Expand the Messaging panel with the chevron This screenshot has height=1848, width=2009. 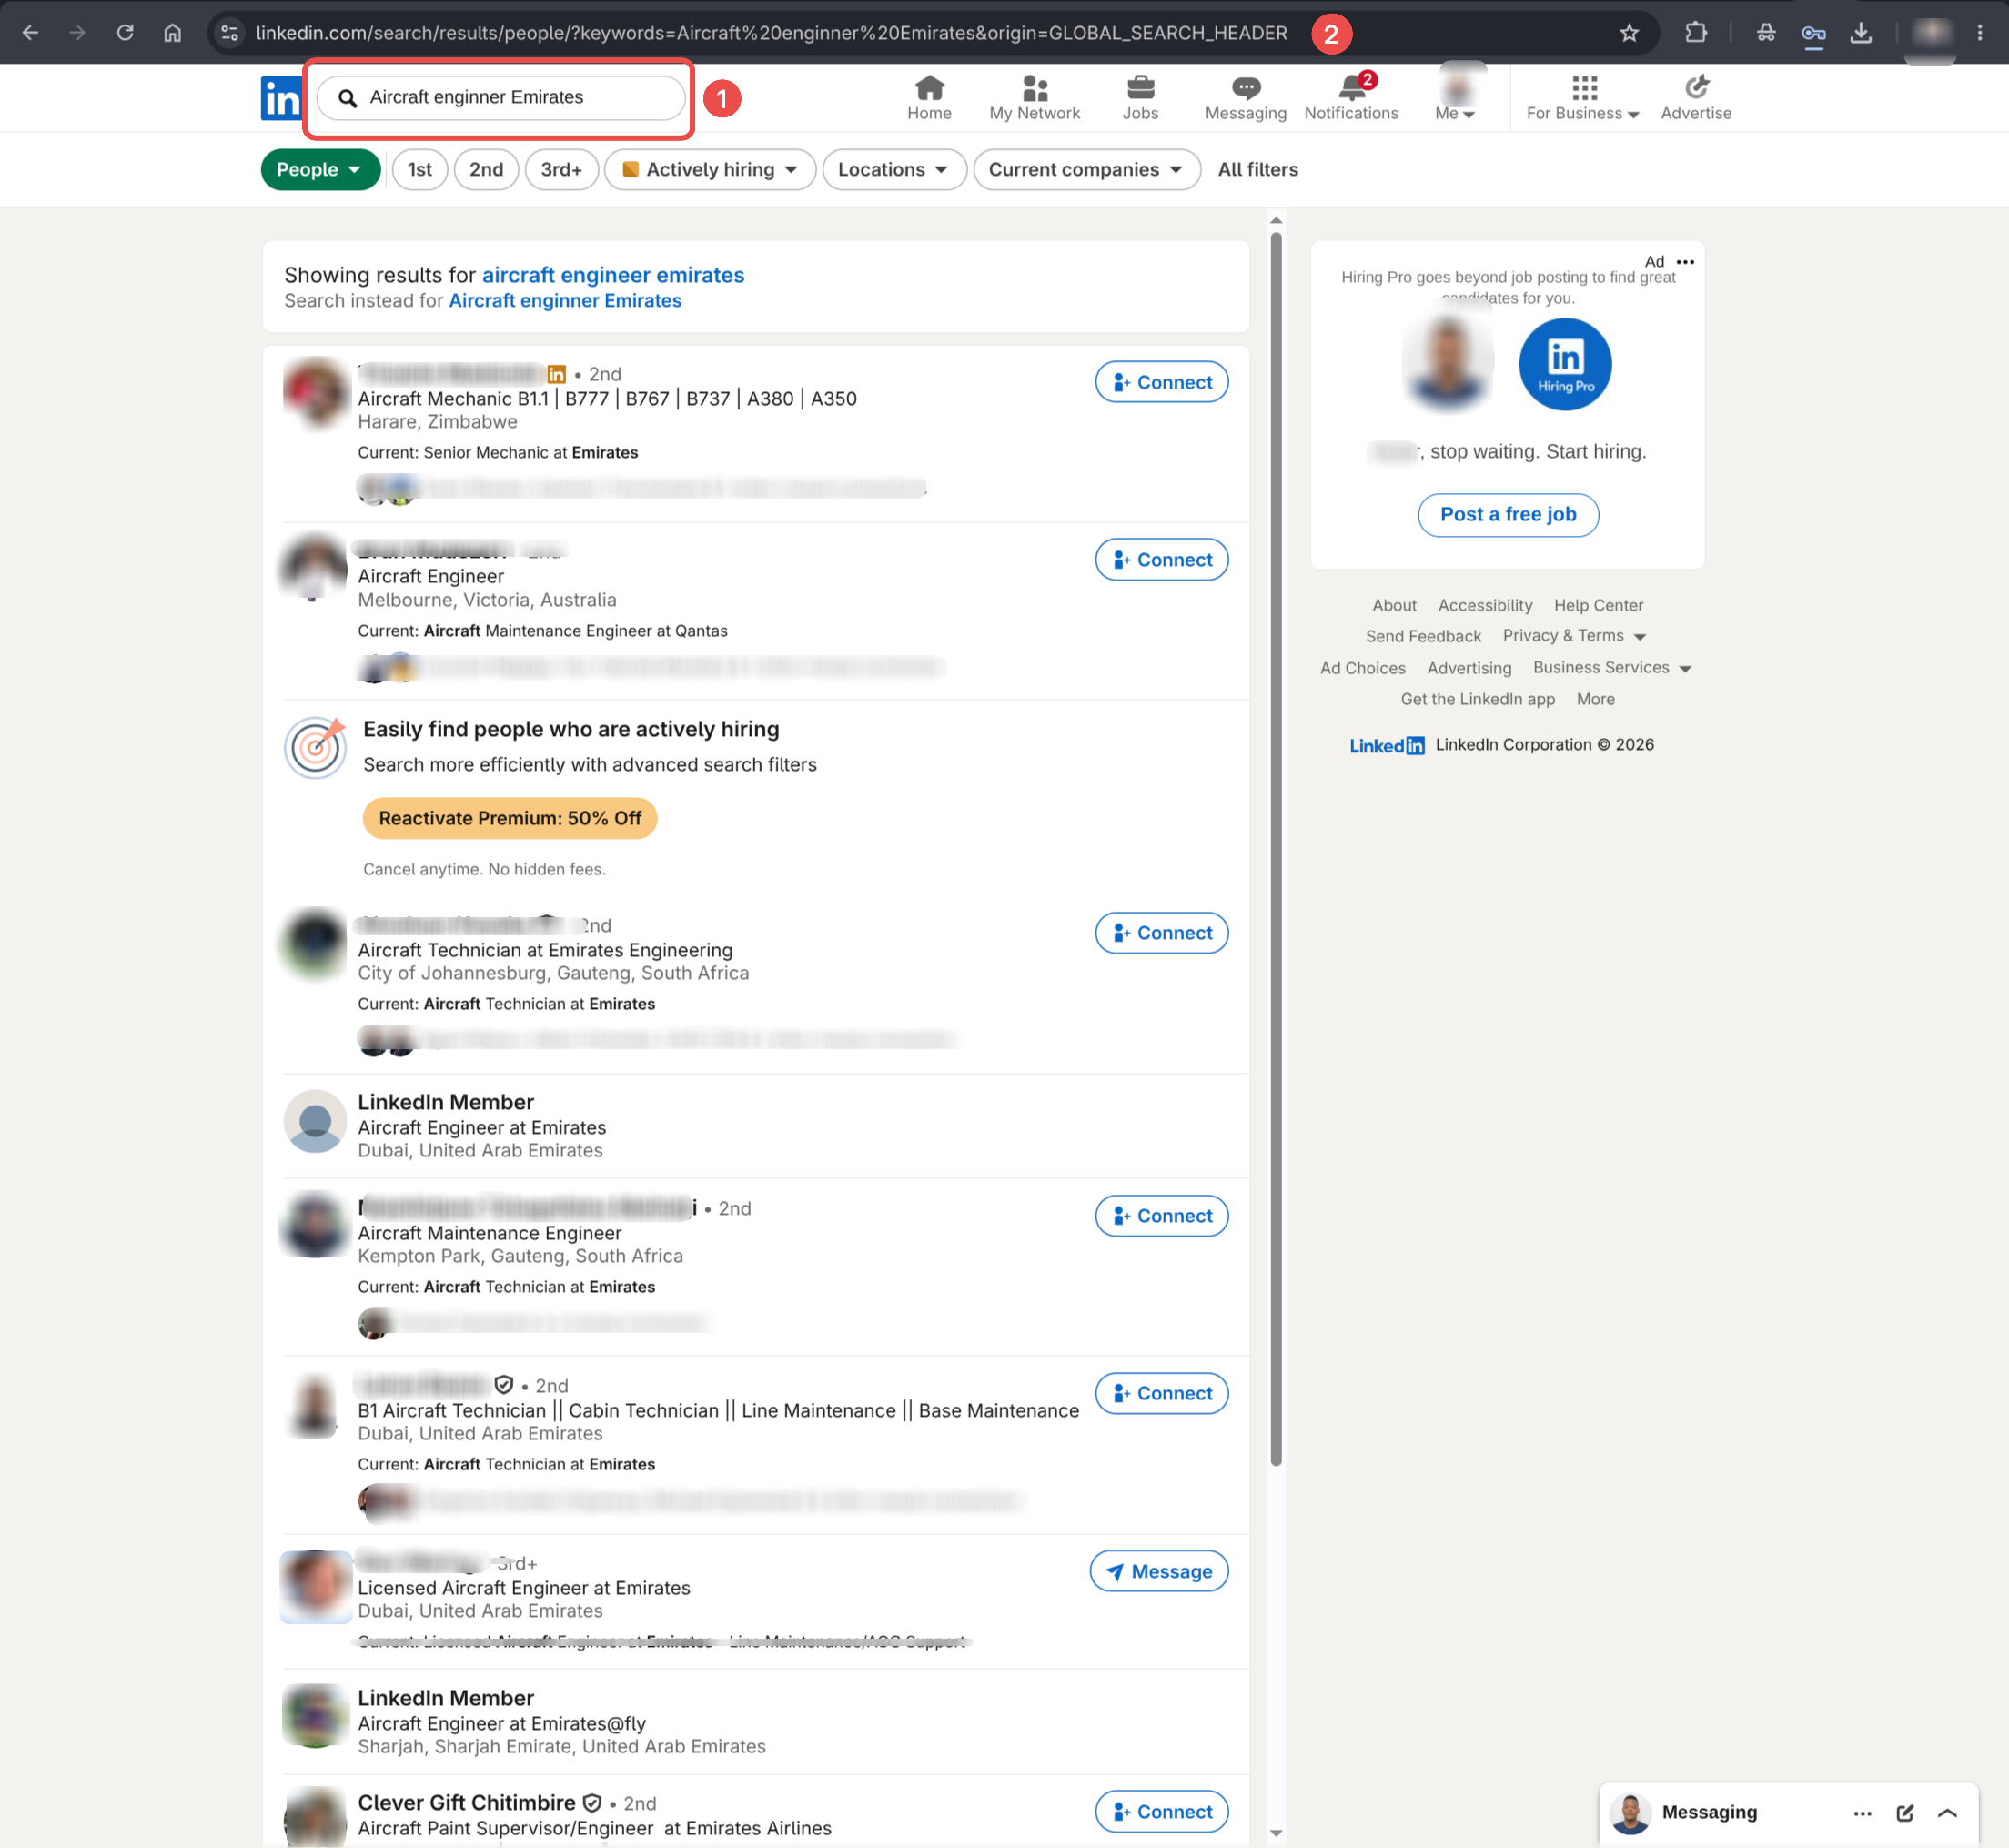[x=1947, y=1813]
